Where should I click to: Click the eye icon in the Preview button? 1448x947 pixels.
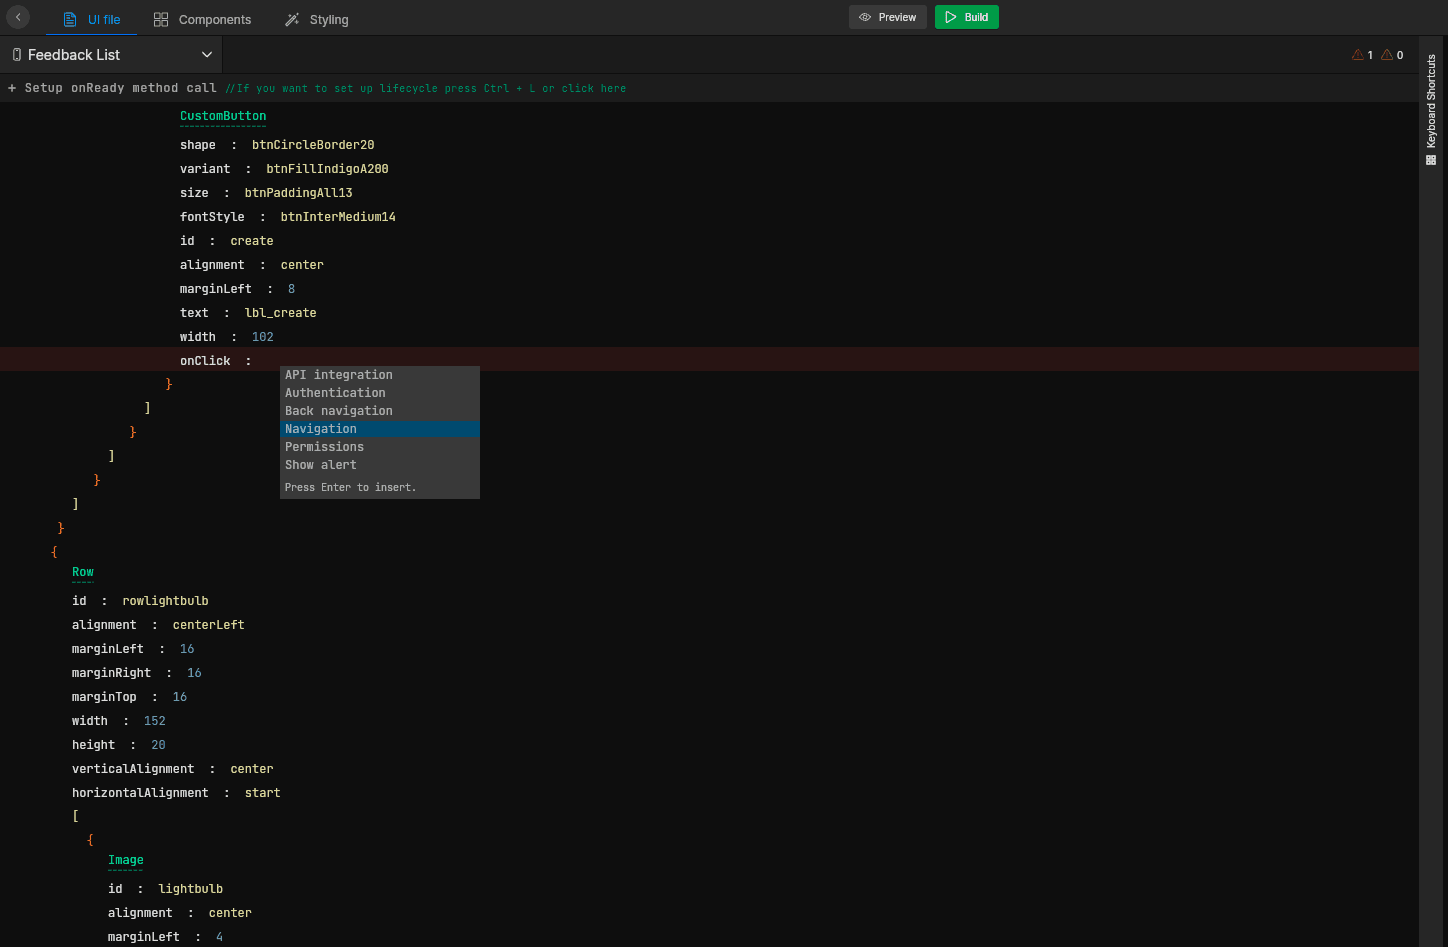coord(865,17)
